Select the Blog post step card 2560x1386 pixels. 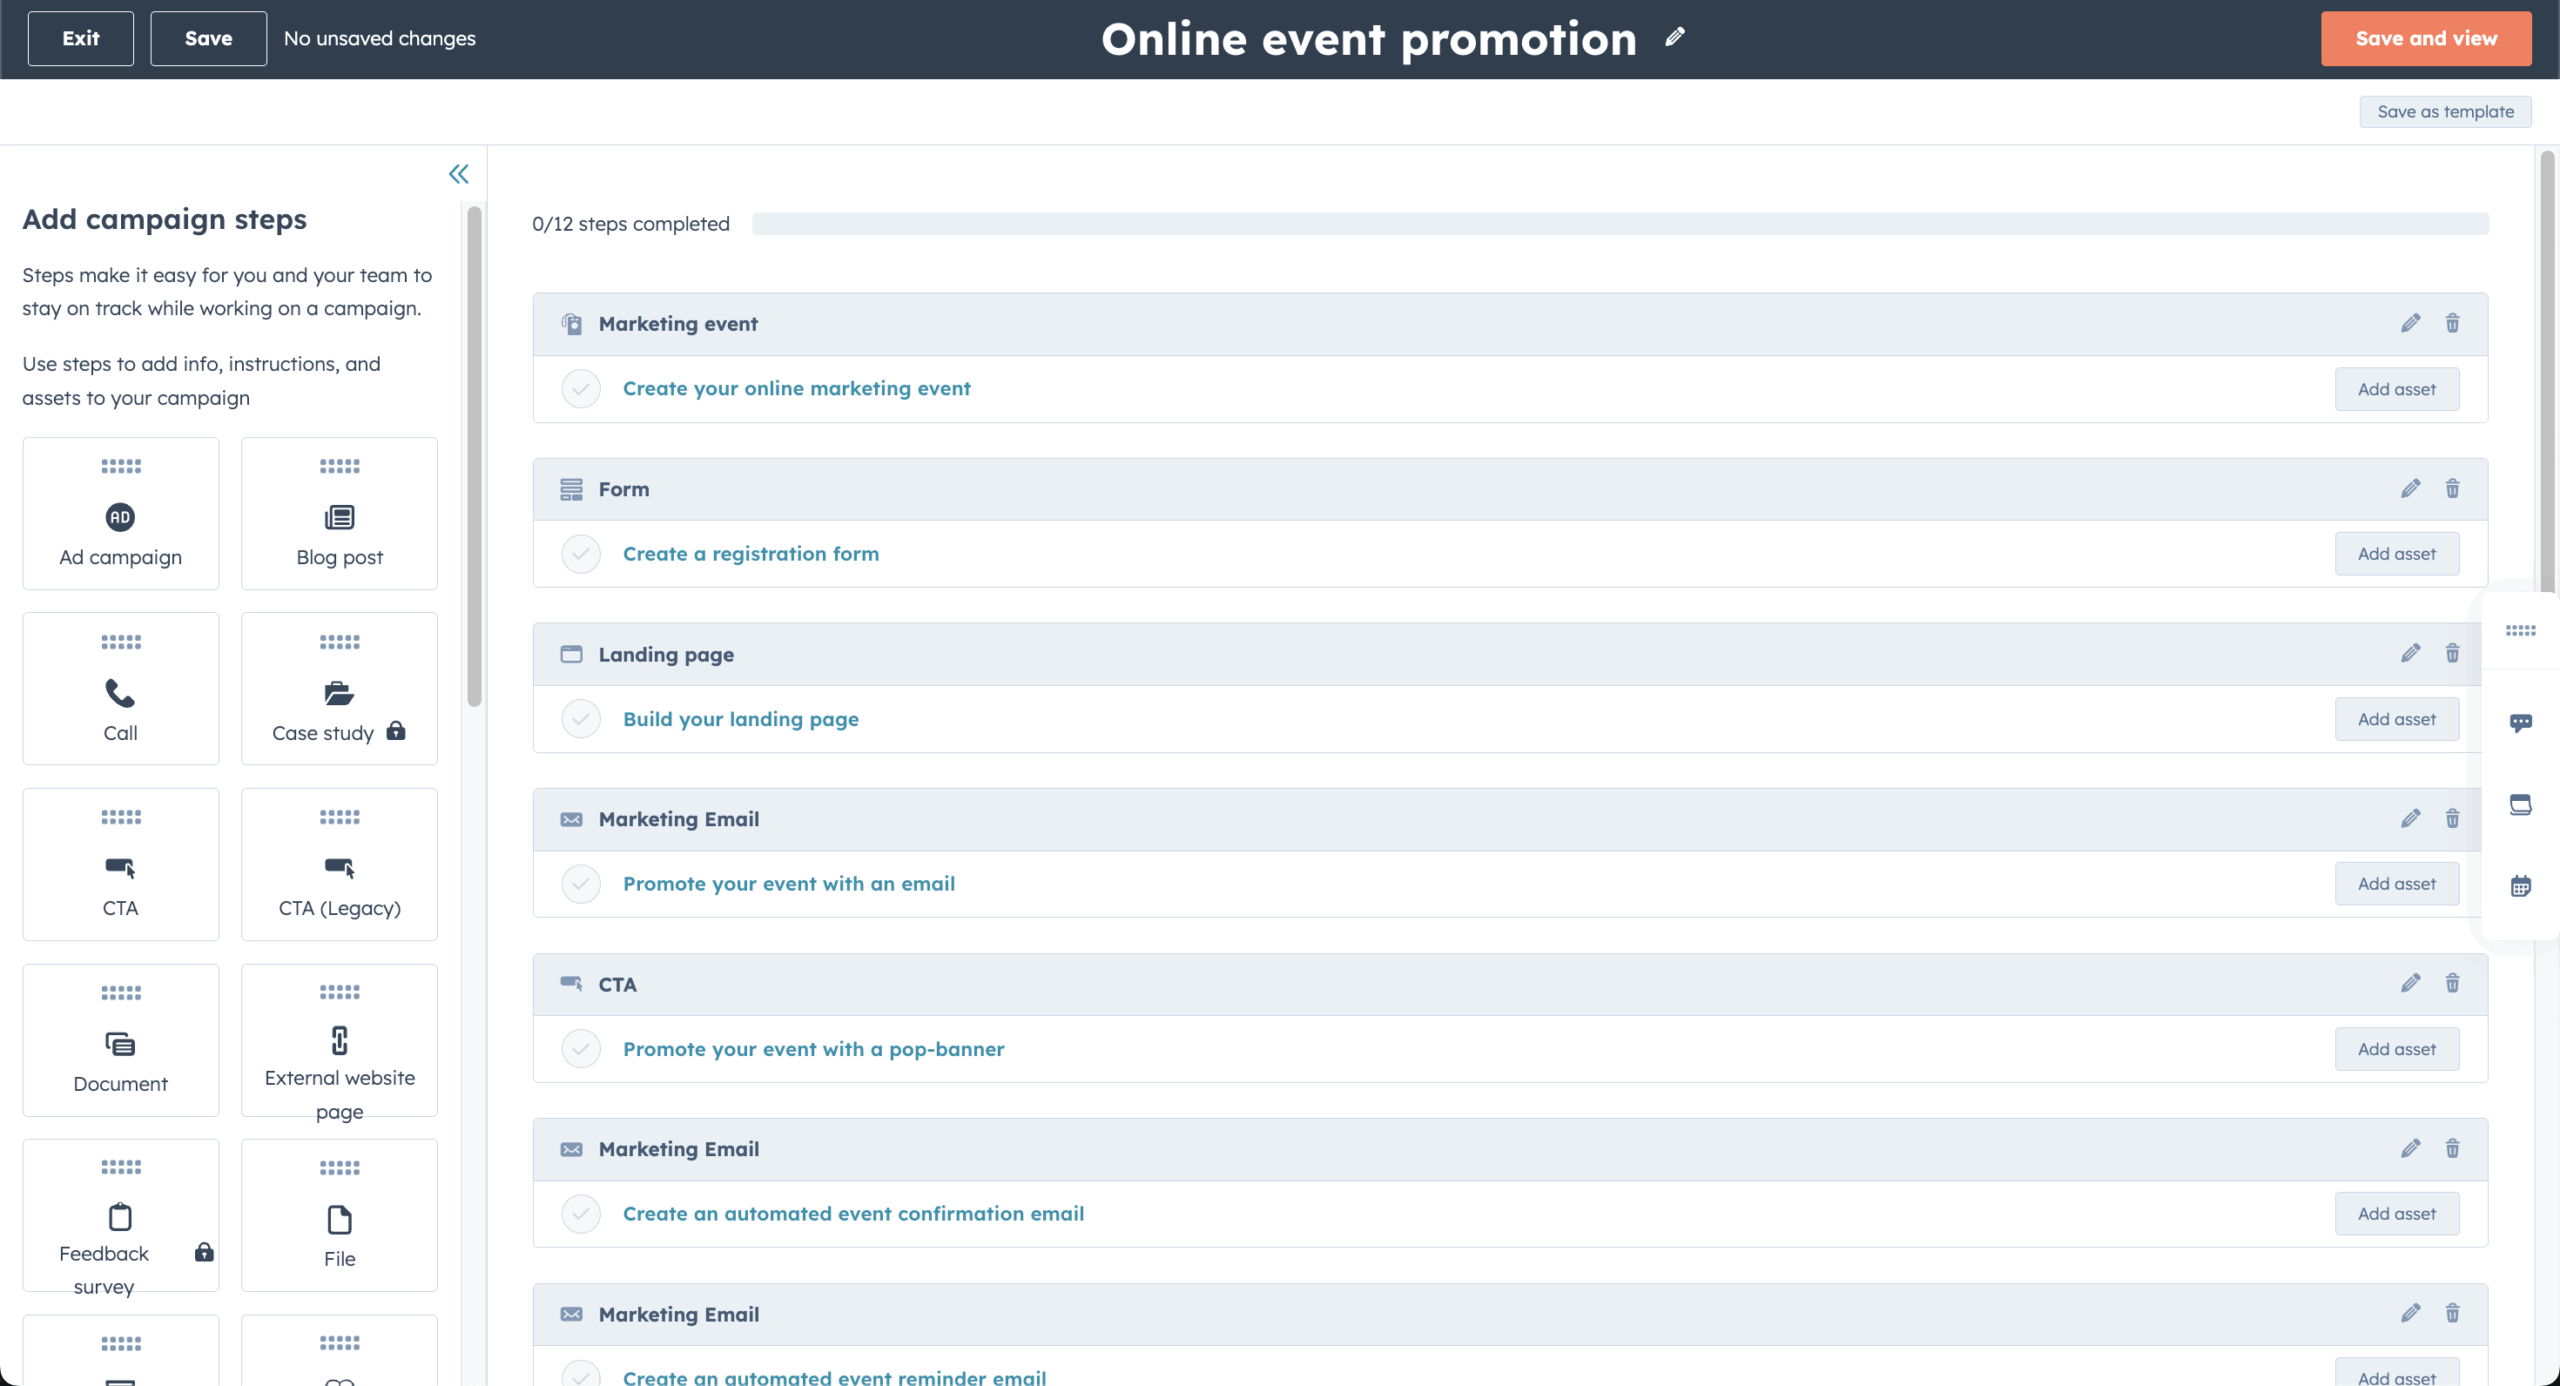click(x=339, y=513)
